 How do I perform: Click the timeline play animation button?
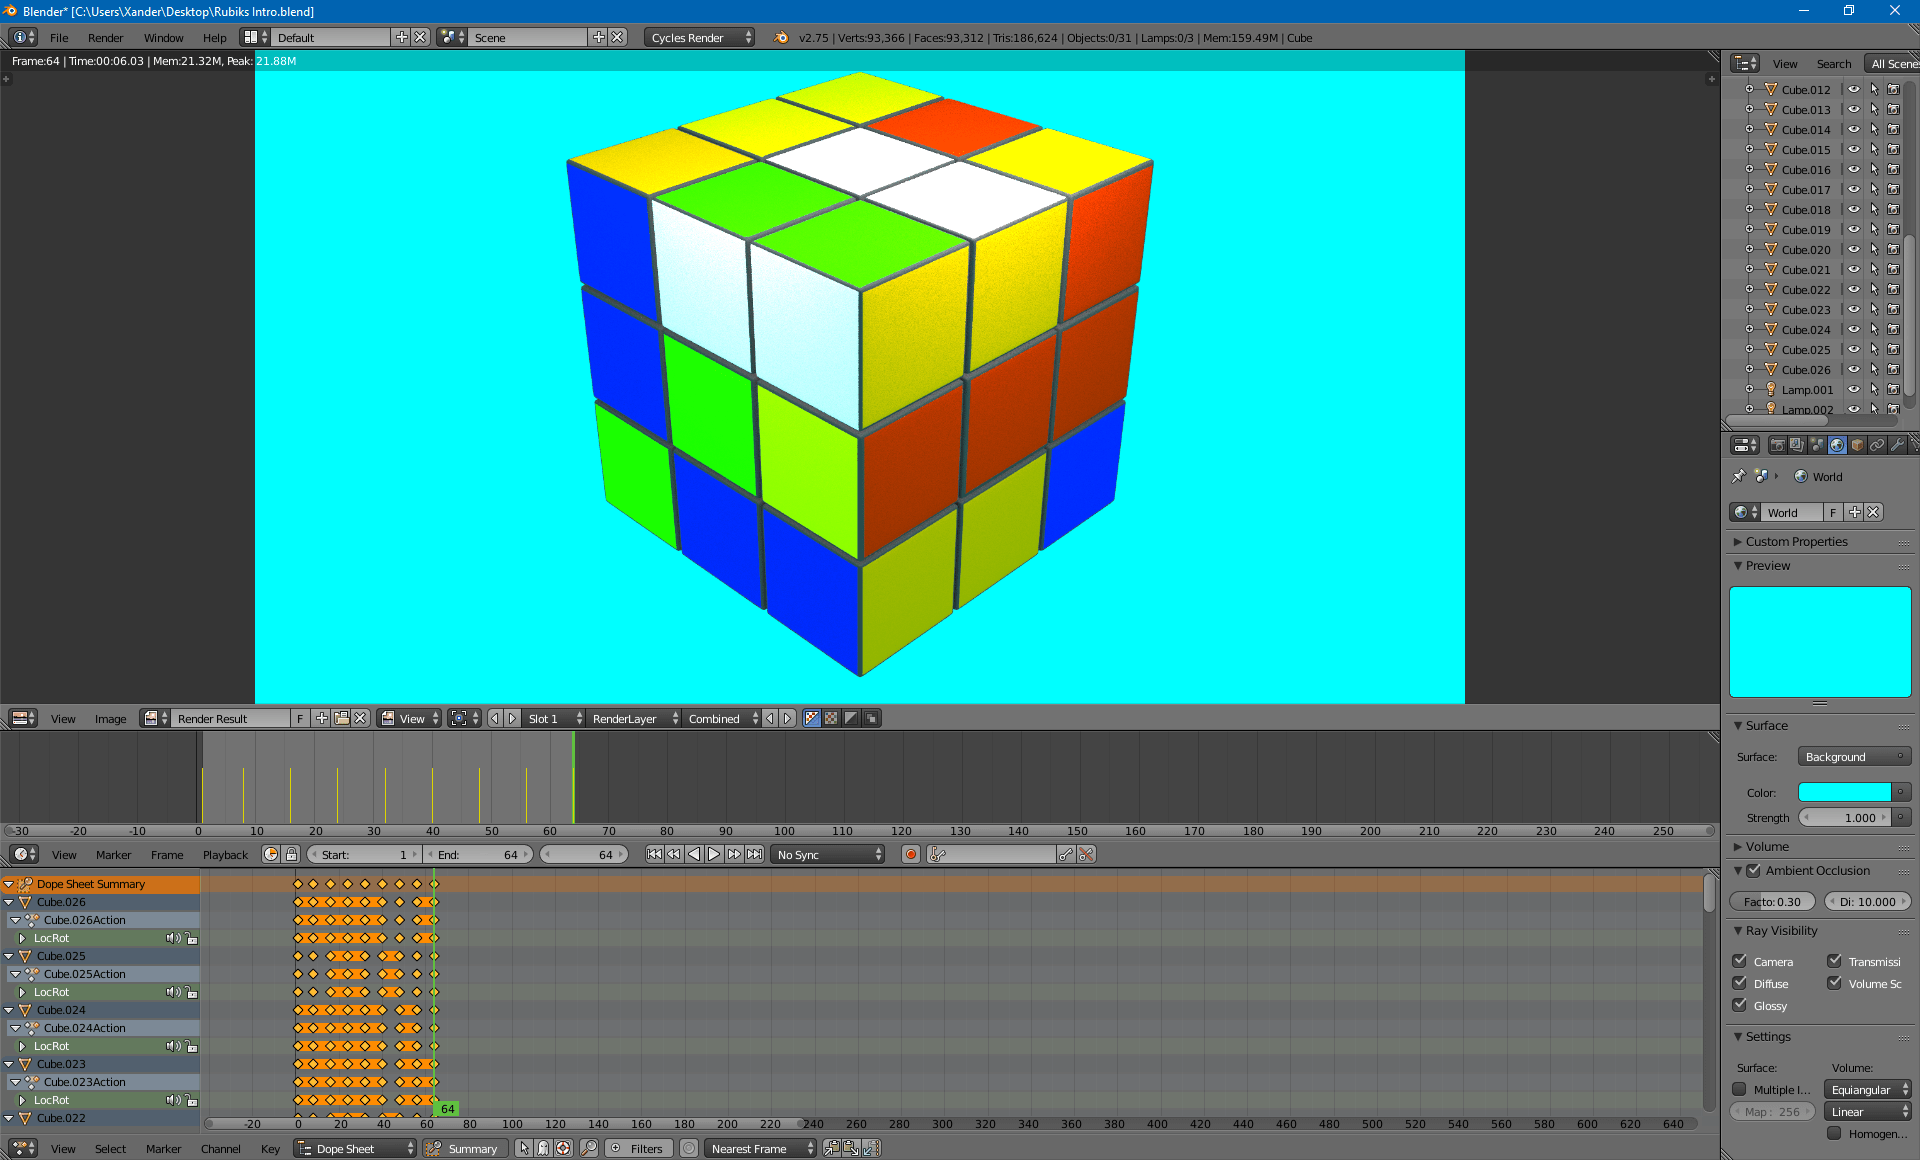714,854
